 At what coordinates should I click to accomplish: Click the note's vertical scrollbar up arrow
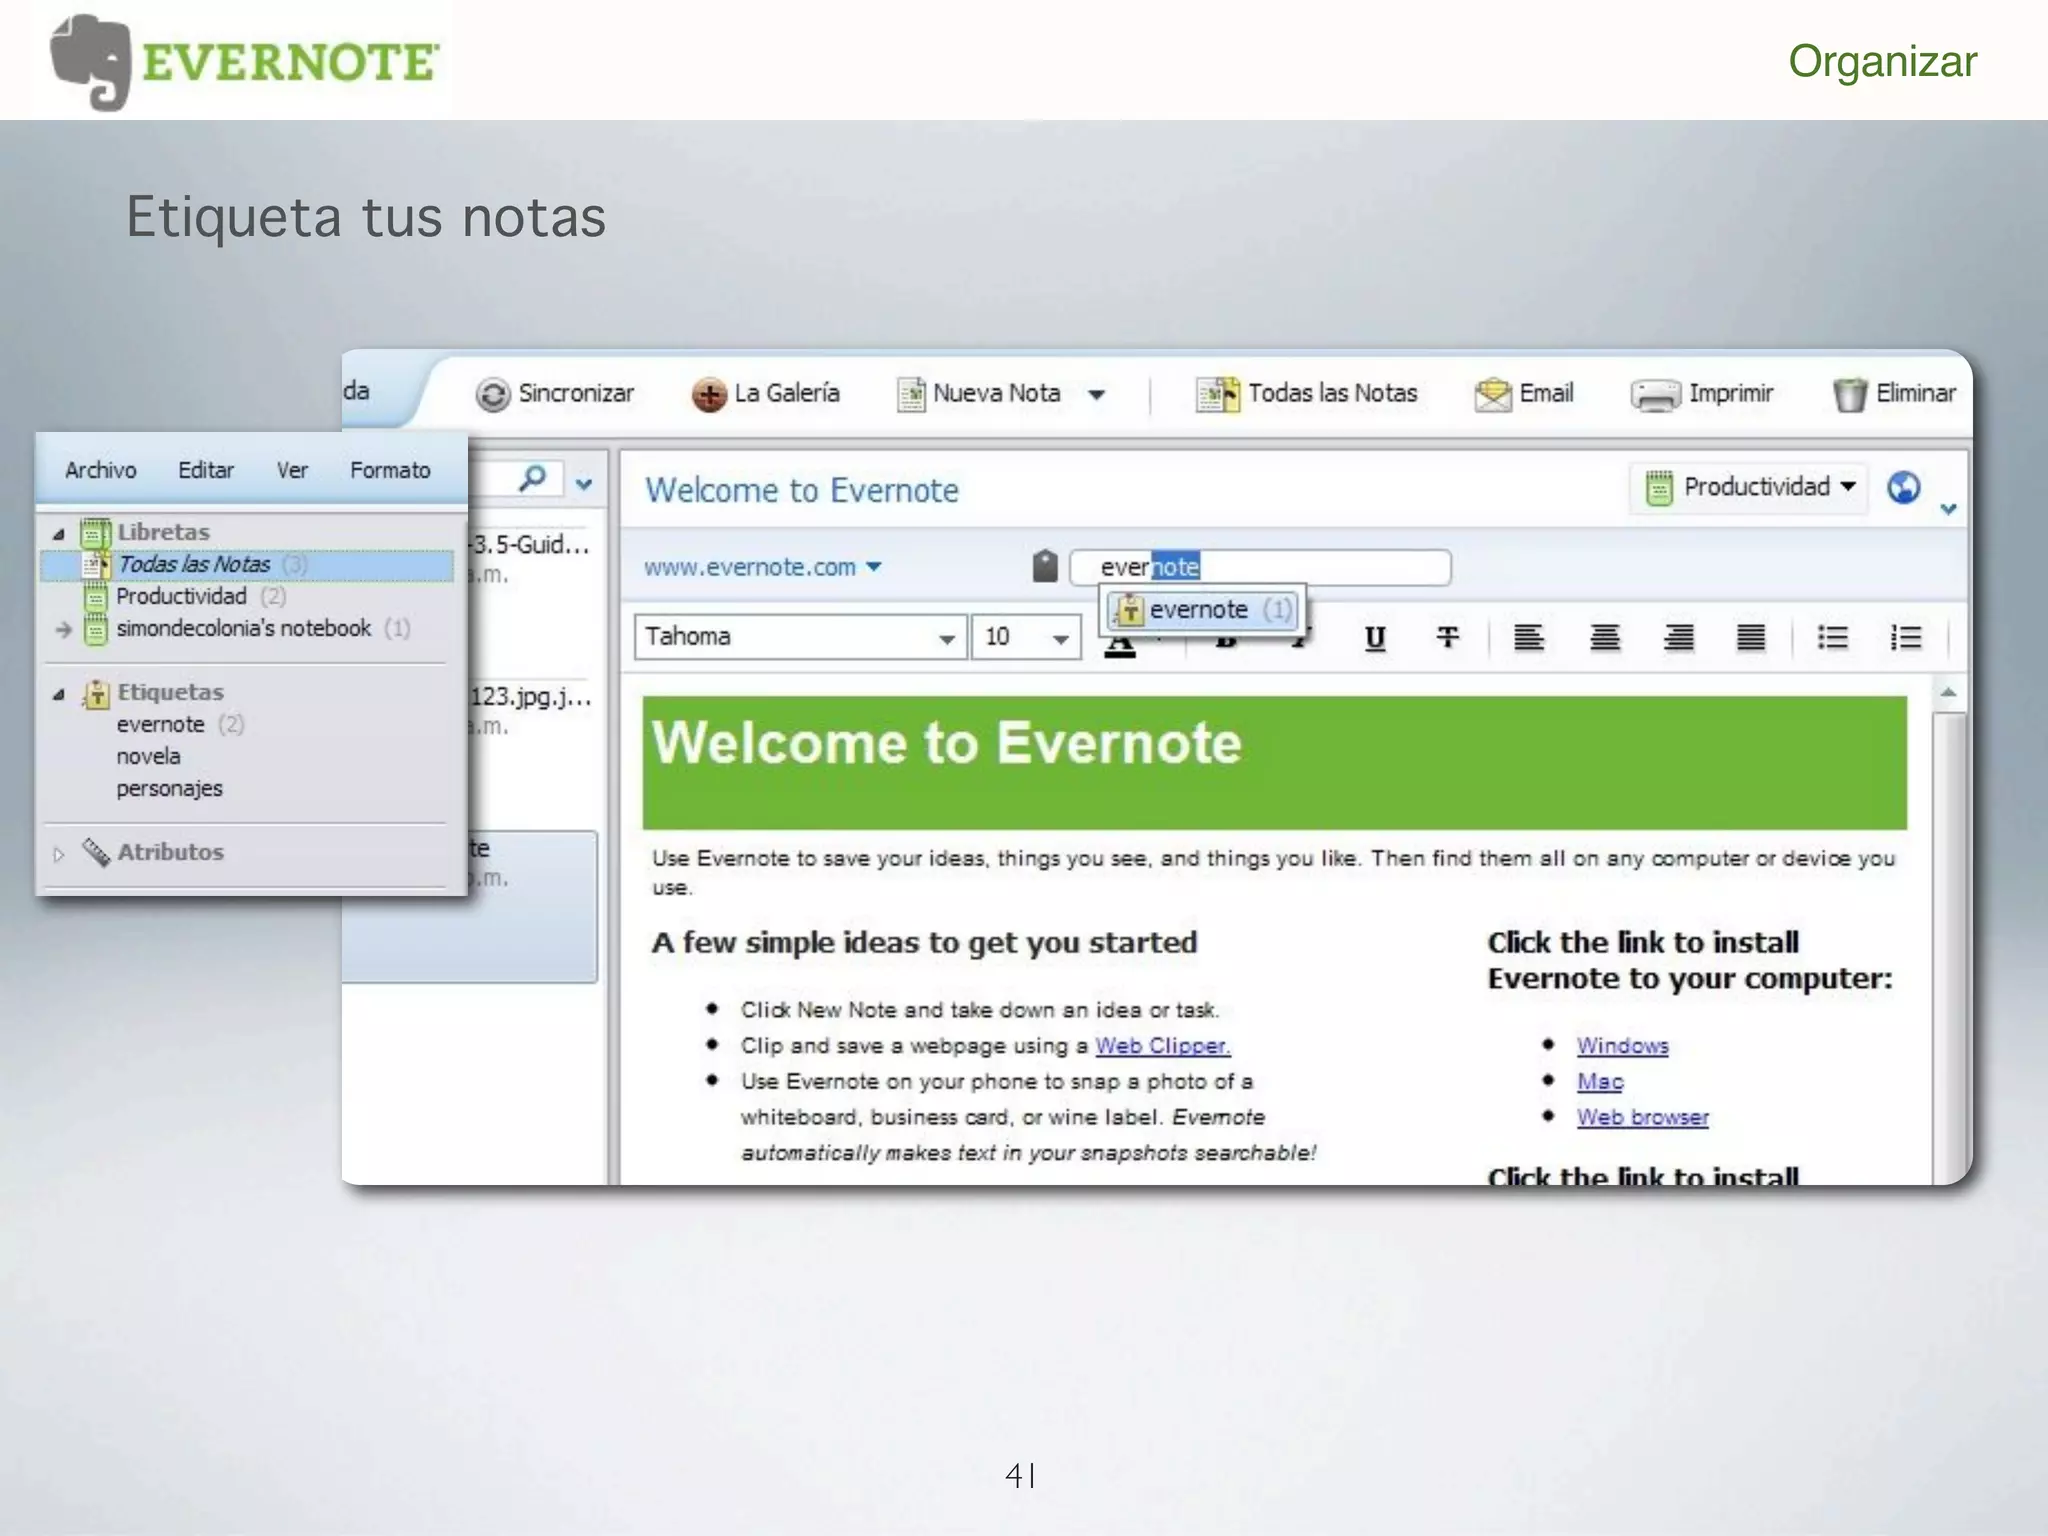click(1948, 692)
